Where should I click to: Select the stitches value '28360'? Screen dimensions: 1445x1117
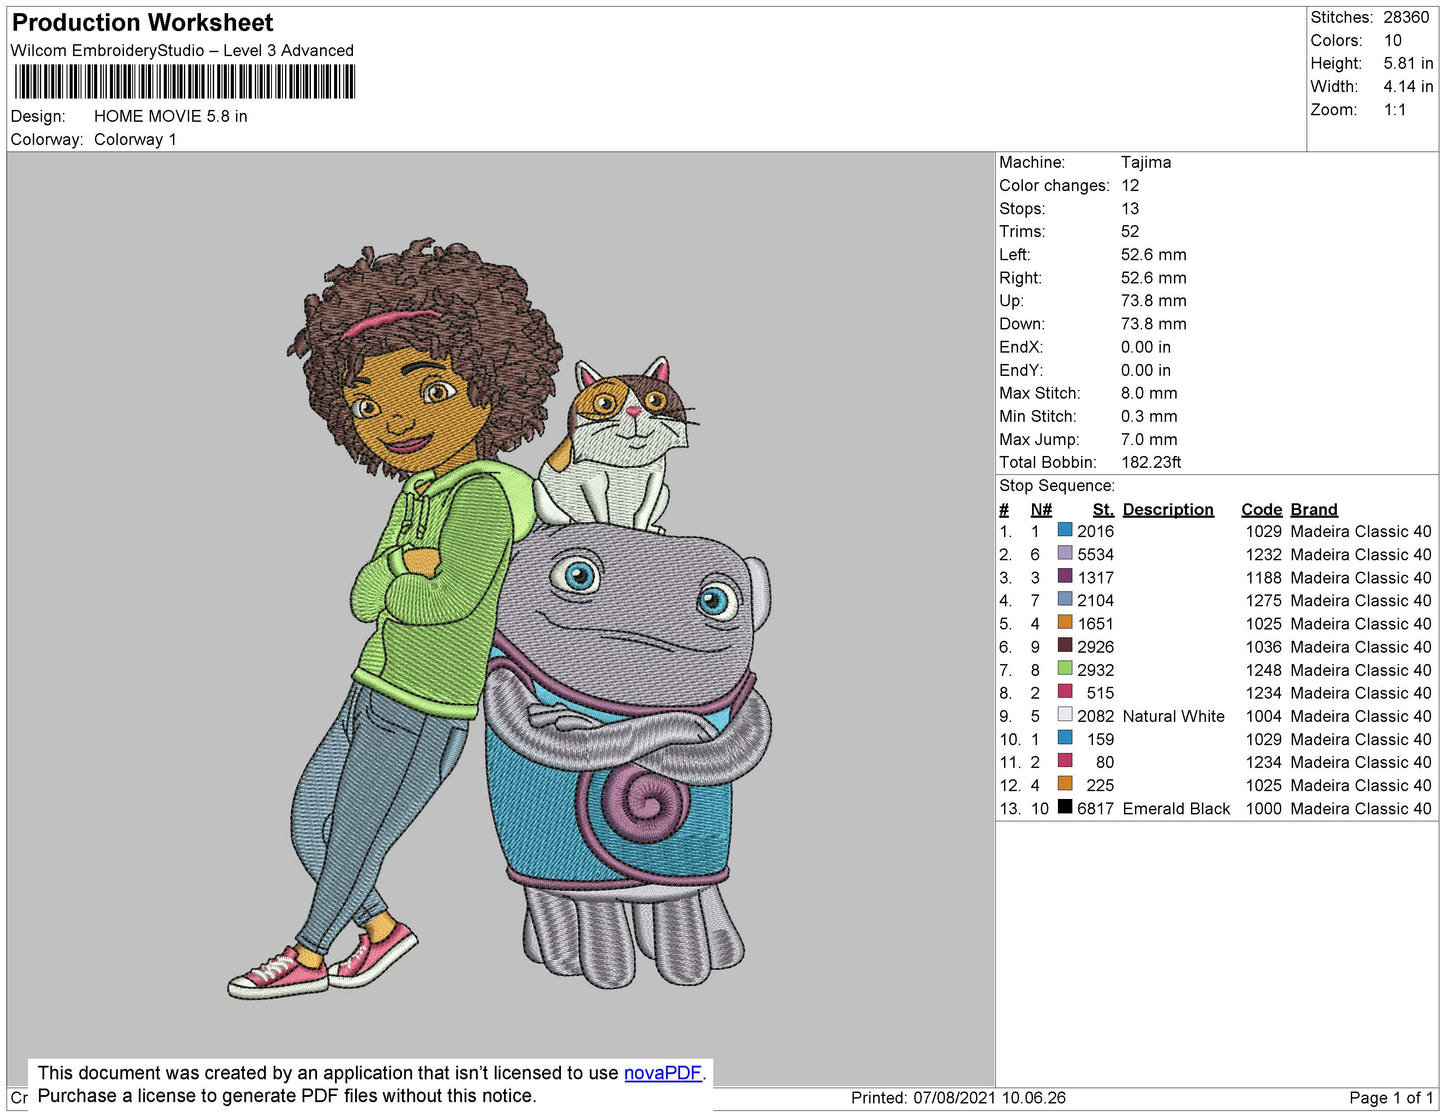pos(1407,17)
